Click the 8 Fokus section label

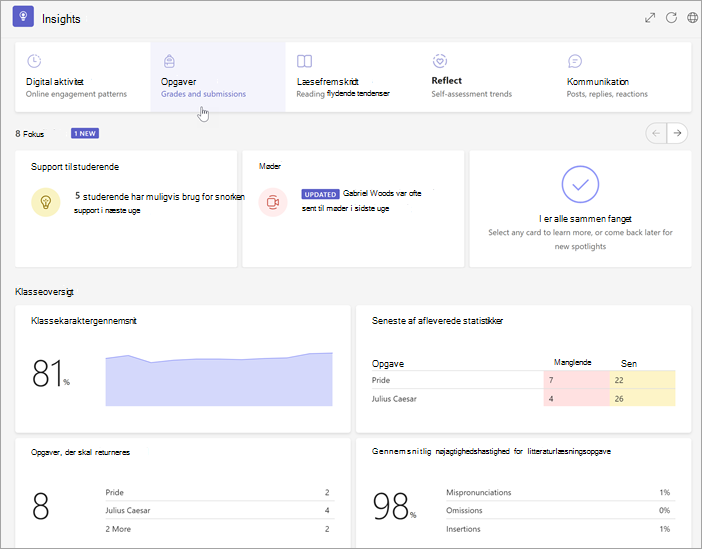30,133
